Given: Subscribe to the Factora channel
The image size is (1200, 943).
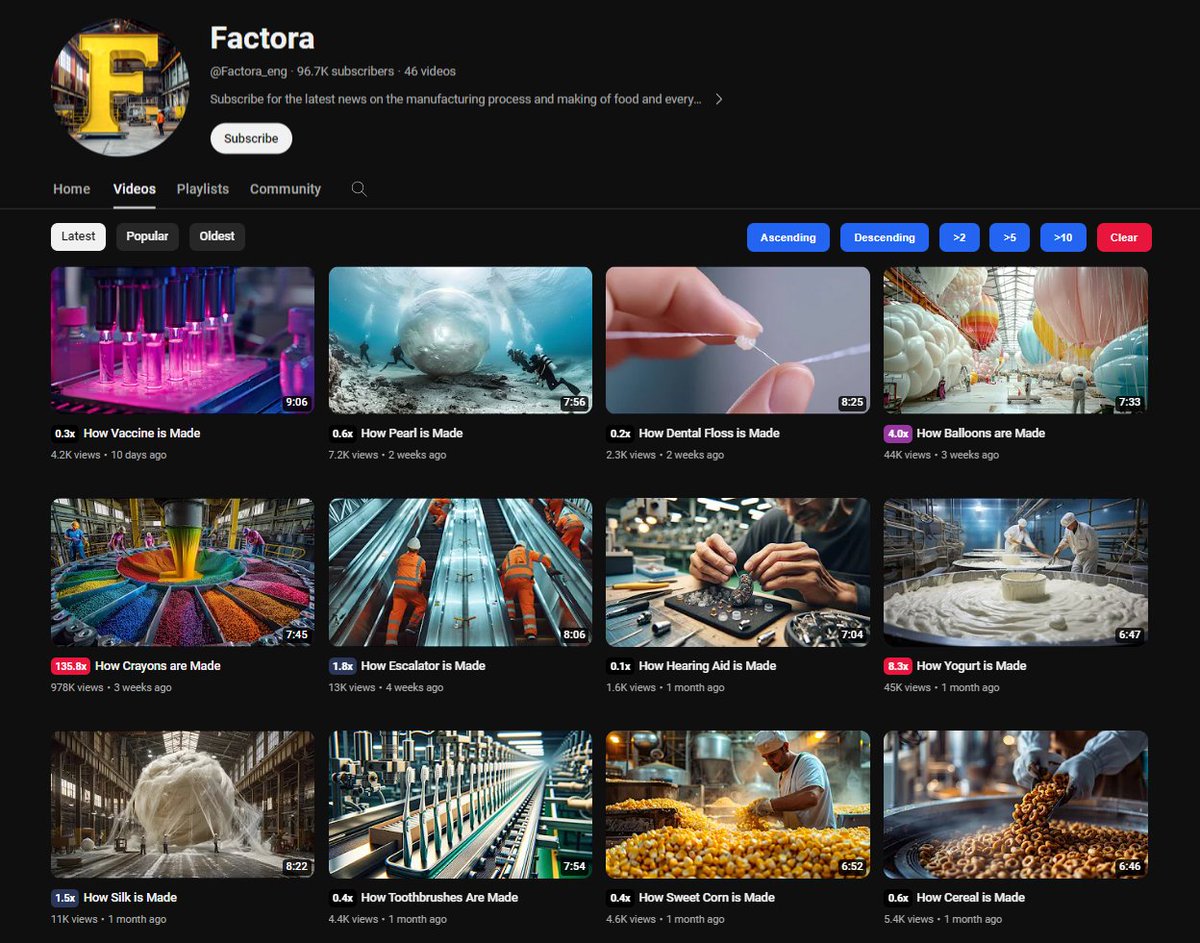Looking at the screenshot, I should pos(251,138).
